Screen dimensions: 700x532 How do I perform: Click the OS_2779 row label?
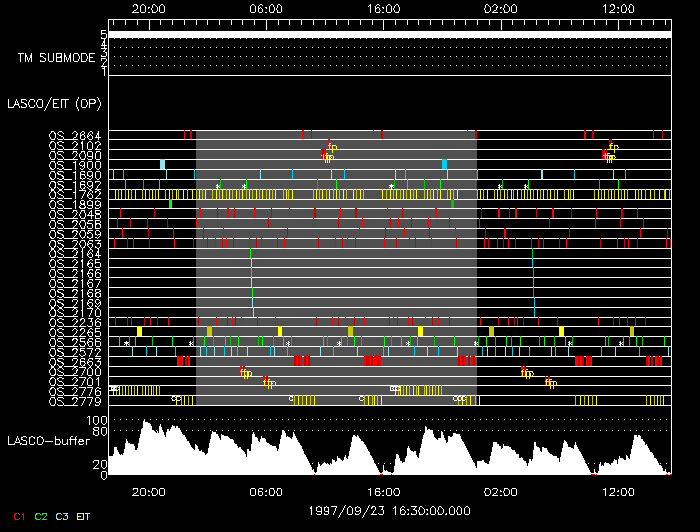pyautogui.click(x=74, y=401)
